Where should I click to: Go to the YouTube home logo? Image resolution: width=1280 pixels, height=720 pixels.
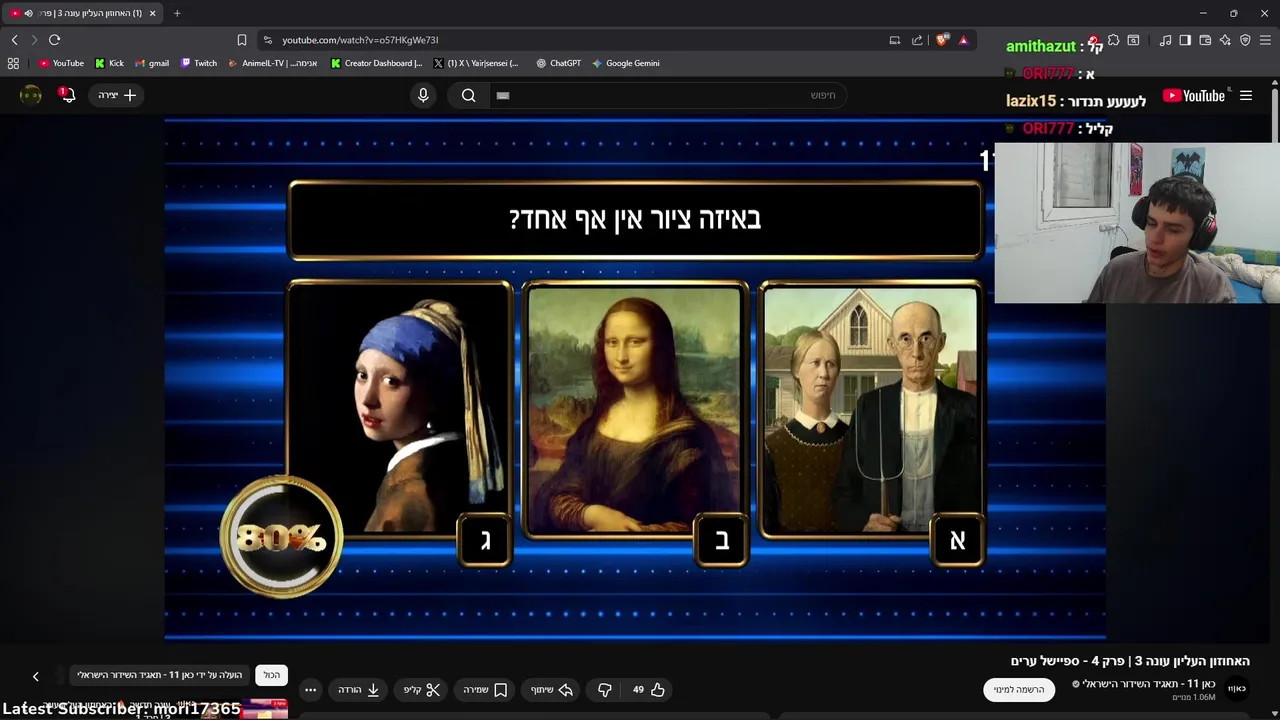[x=1194, y=96]
